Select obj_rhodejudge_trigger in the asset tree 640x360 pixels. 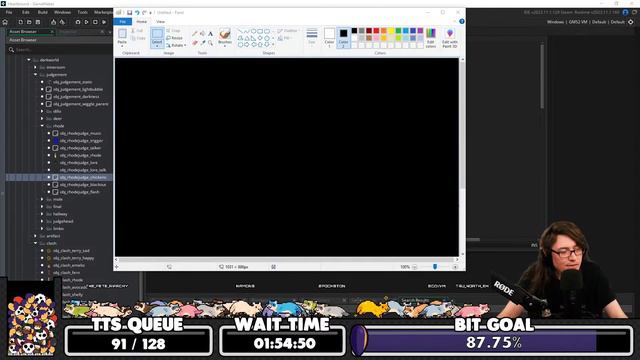click(81, 141)
